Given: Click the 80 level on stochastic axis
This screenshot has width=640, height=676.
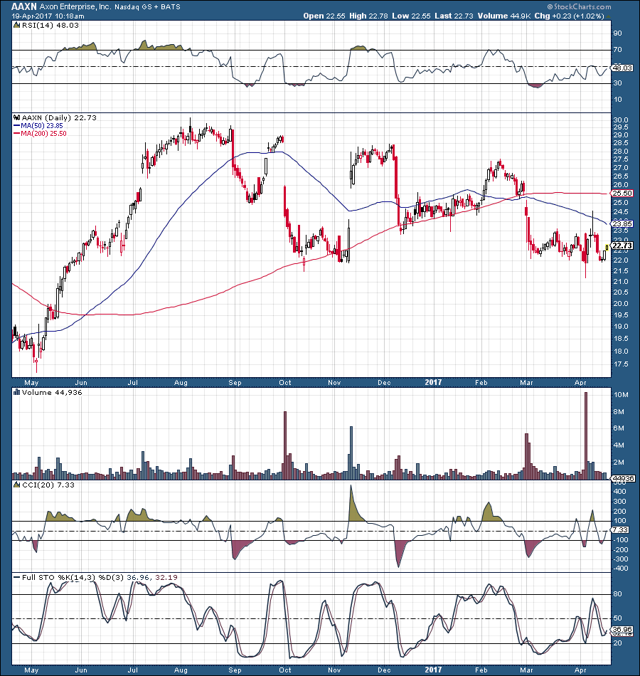Looking at the screenshot, I should pyautogui.click(x=618, y=595).
